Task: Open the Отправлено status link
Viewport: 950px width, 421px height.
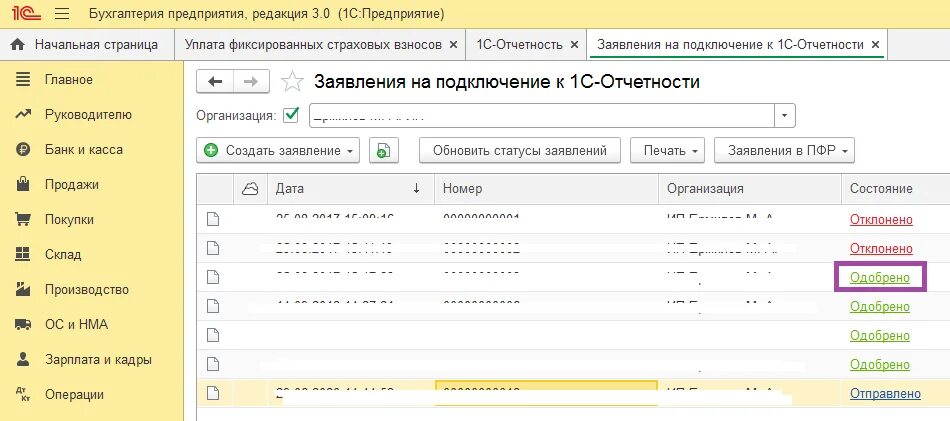Action: point(885,394)
